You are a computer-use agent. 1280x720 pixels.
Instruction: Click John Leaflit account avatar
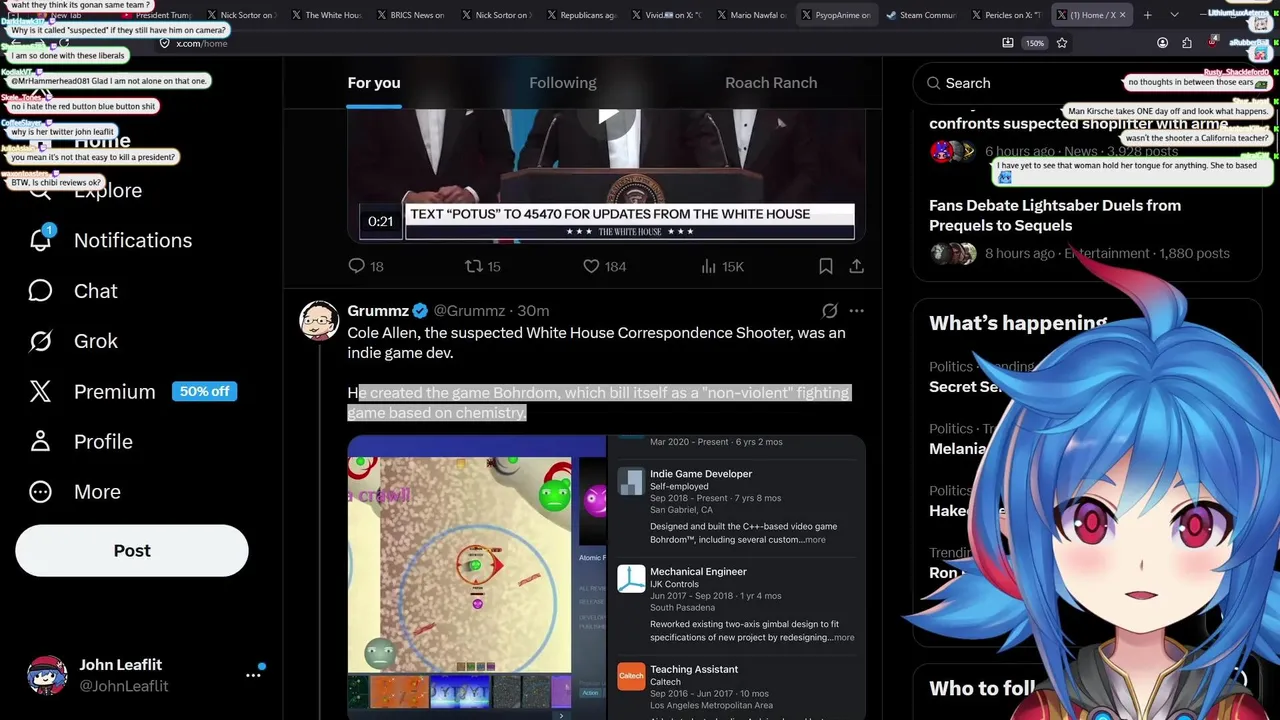coord(47,675)
